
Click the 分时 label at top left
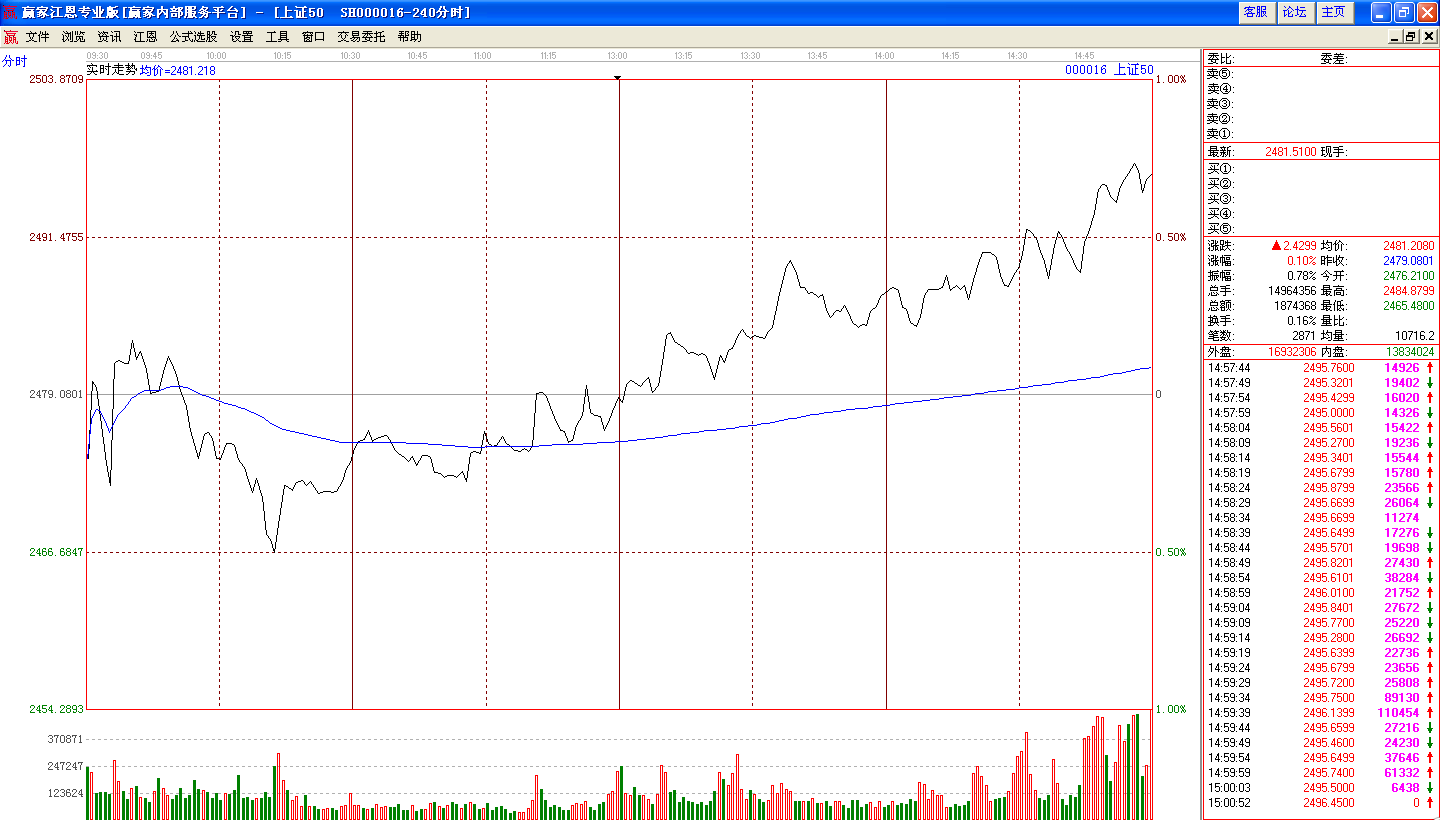coord(14,61)
